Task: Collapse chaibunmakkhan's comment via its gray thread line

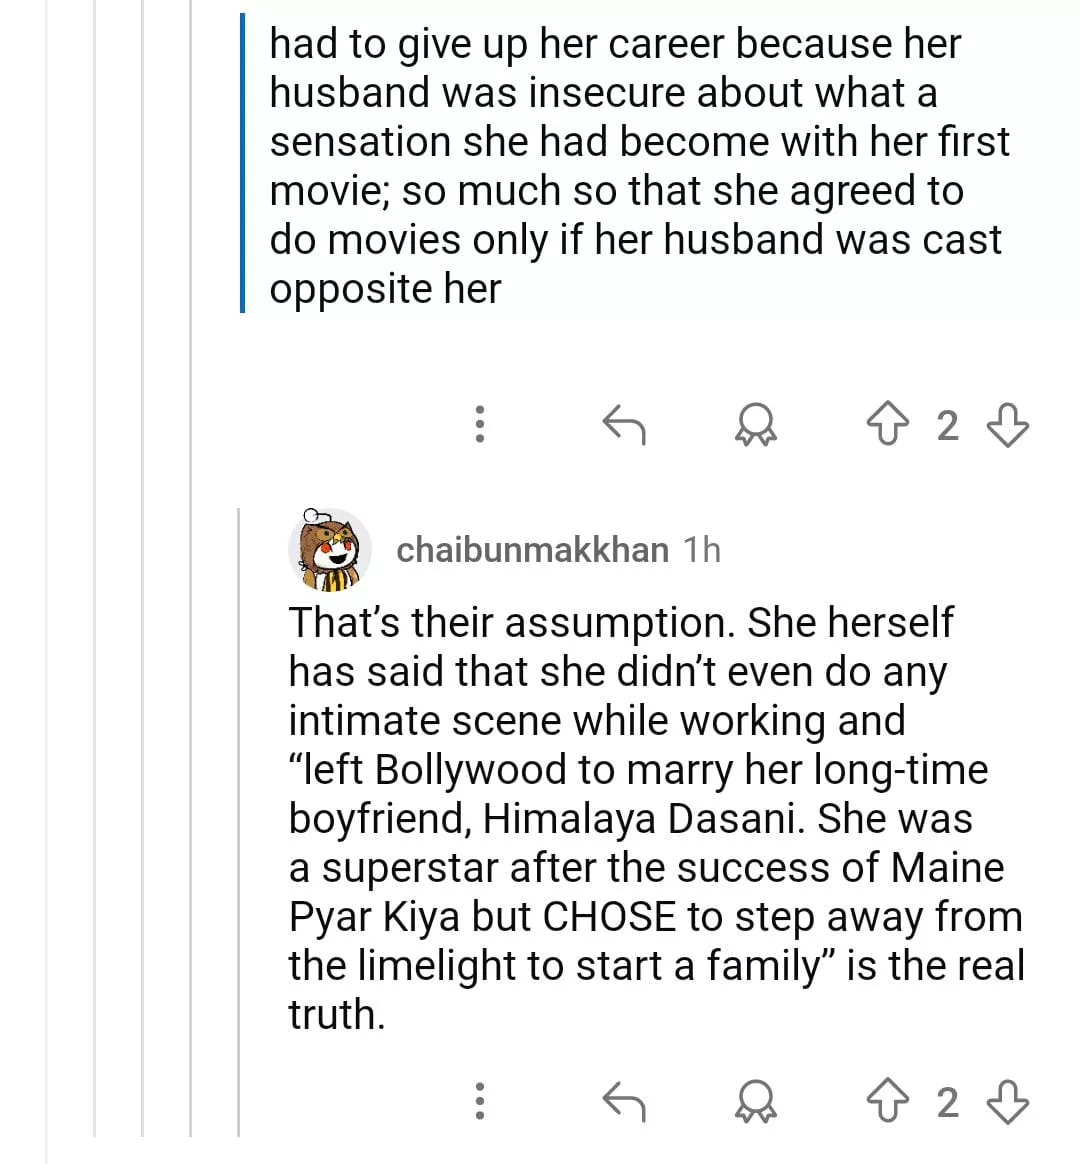Action: pos(238,820)
